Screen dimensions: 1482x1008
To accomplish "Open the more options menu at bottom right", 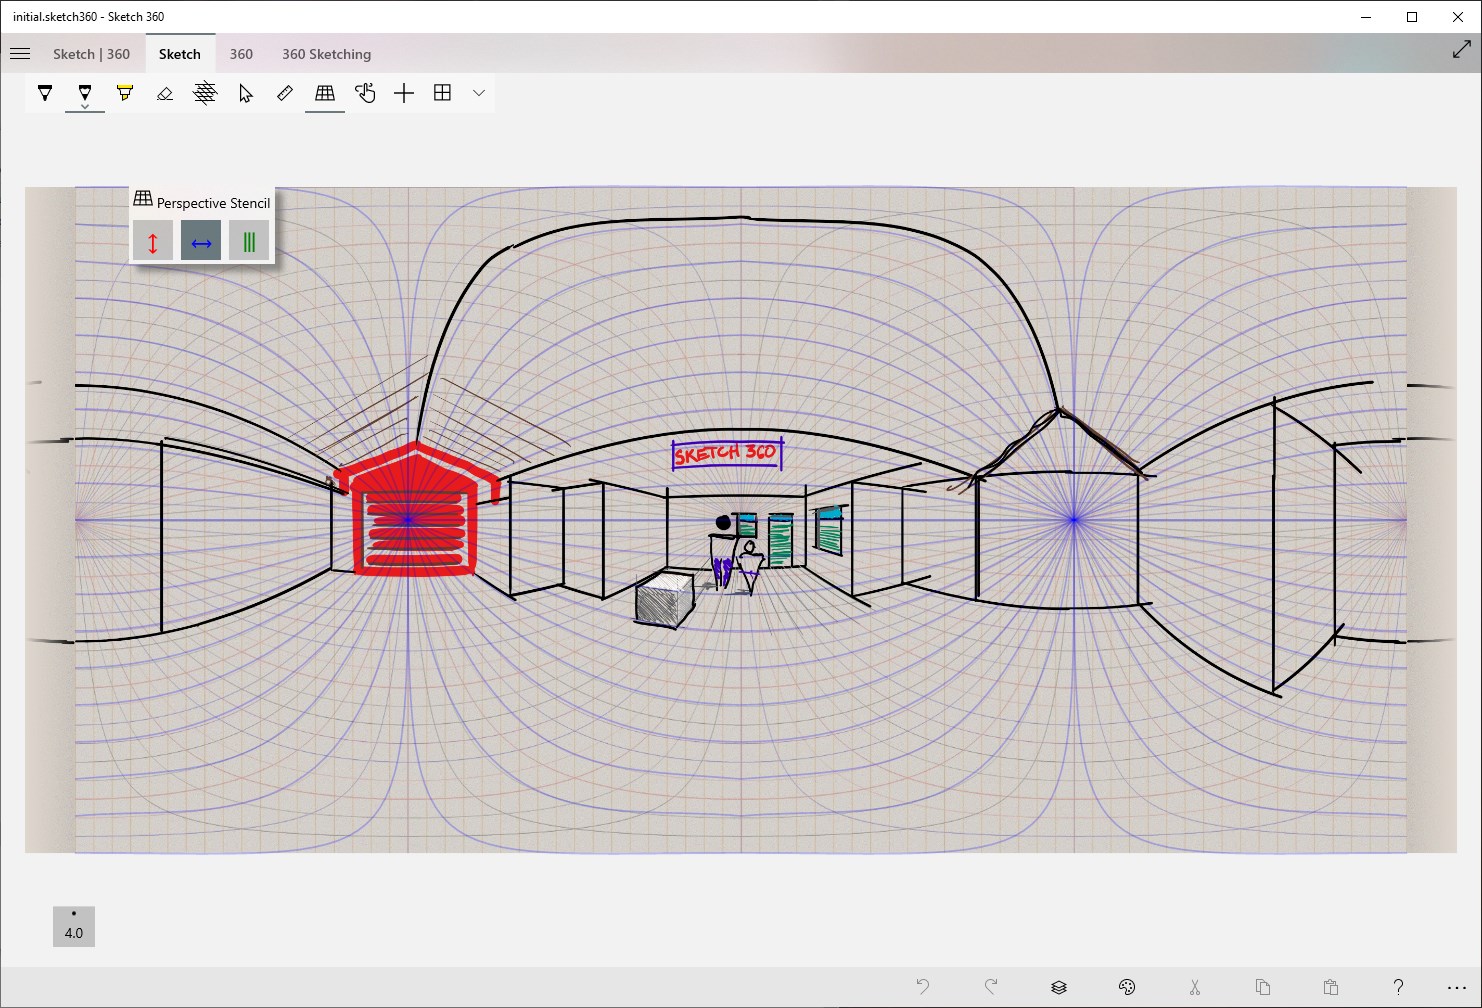I will coord(1459,986).
